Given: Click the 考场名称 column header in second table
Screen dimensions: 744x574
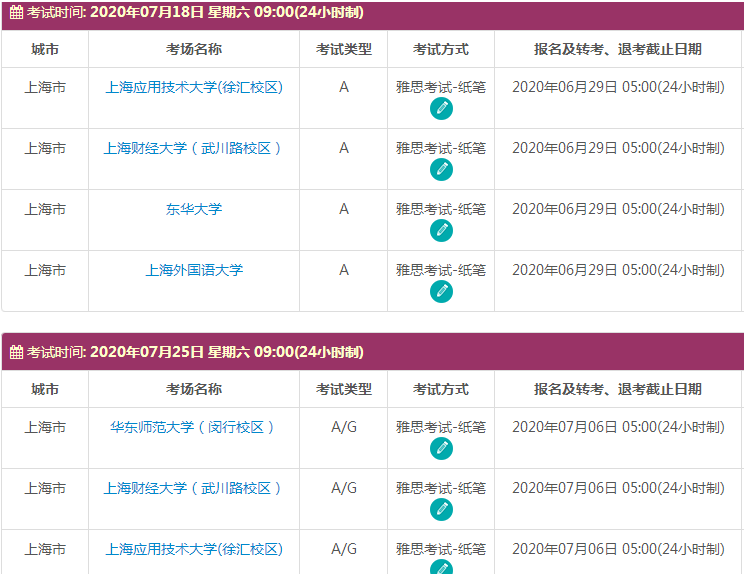Looking at the screenshot, I should 194,389.
